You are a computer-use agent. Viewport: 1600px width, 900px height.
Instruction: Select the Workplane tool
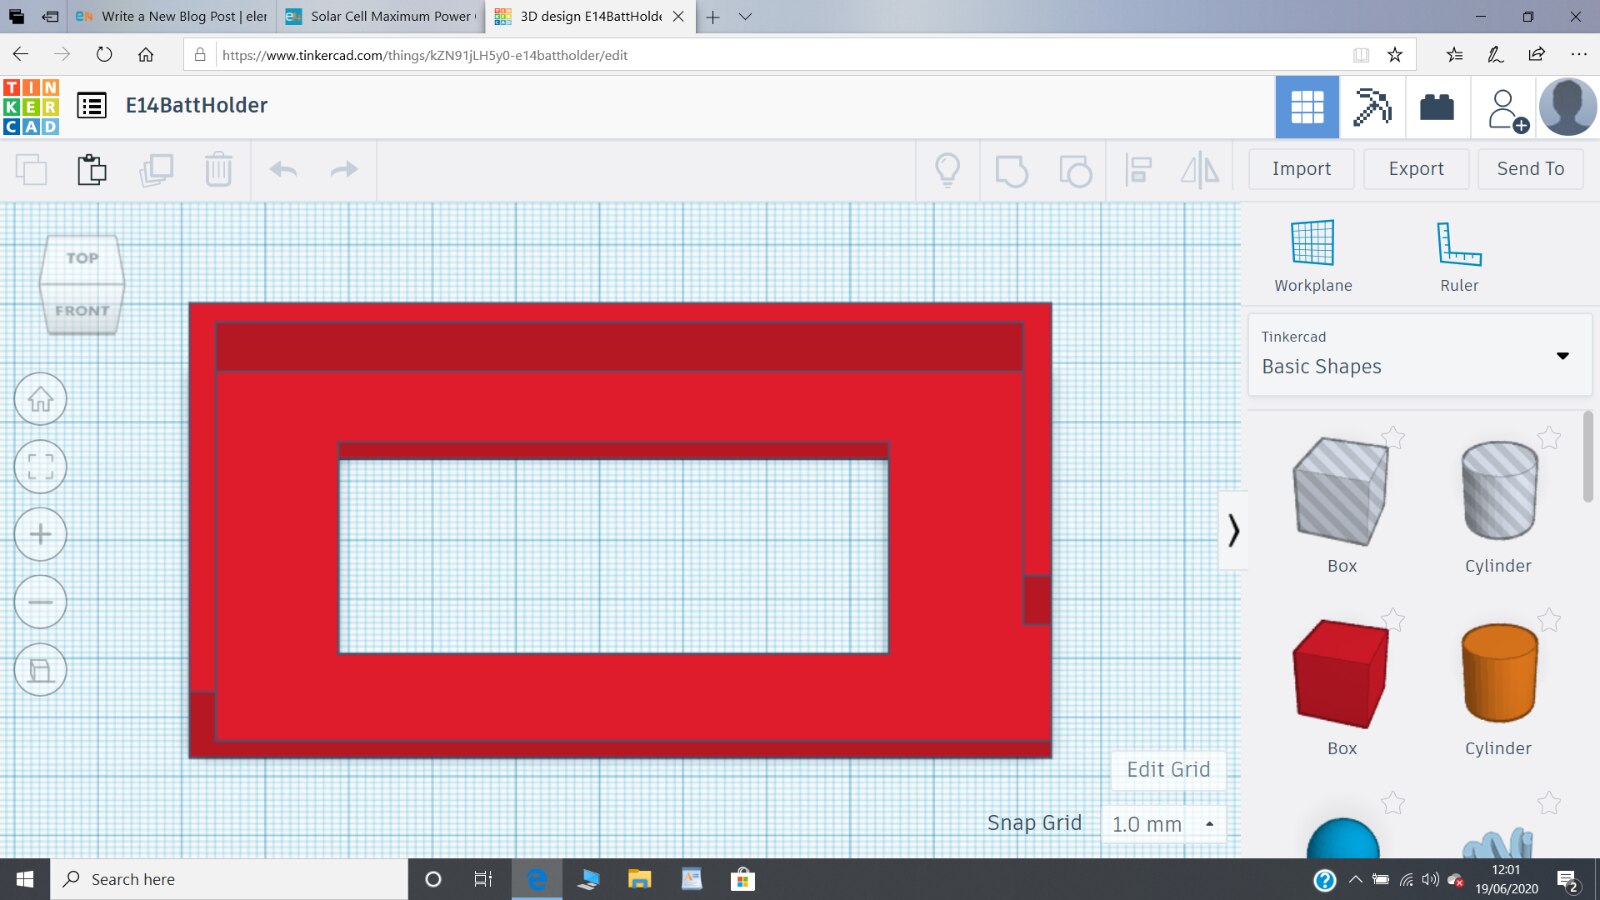1312,256
